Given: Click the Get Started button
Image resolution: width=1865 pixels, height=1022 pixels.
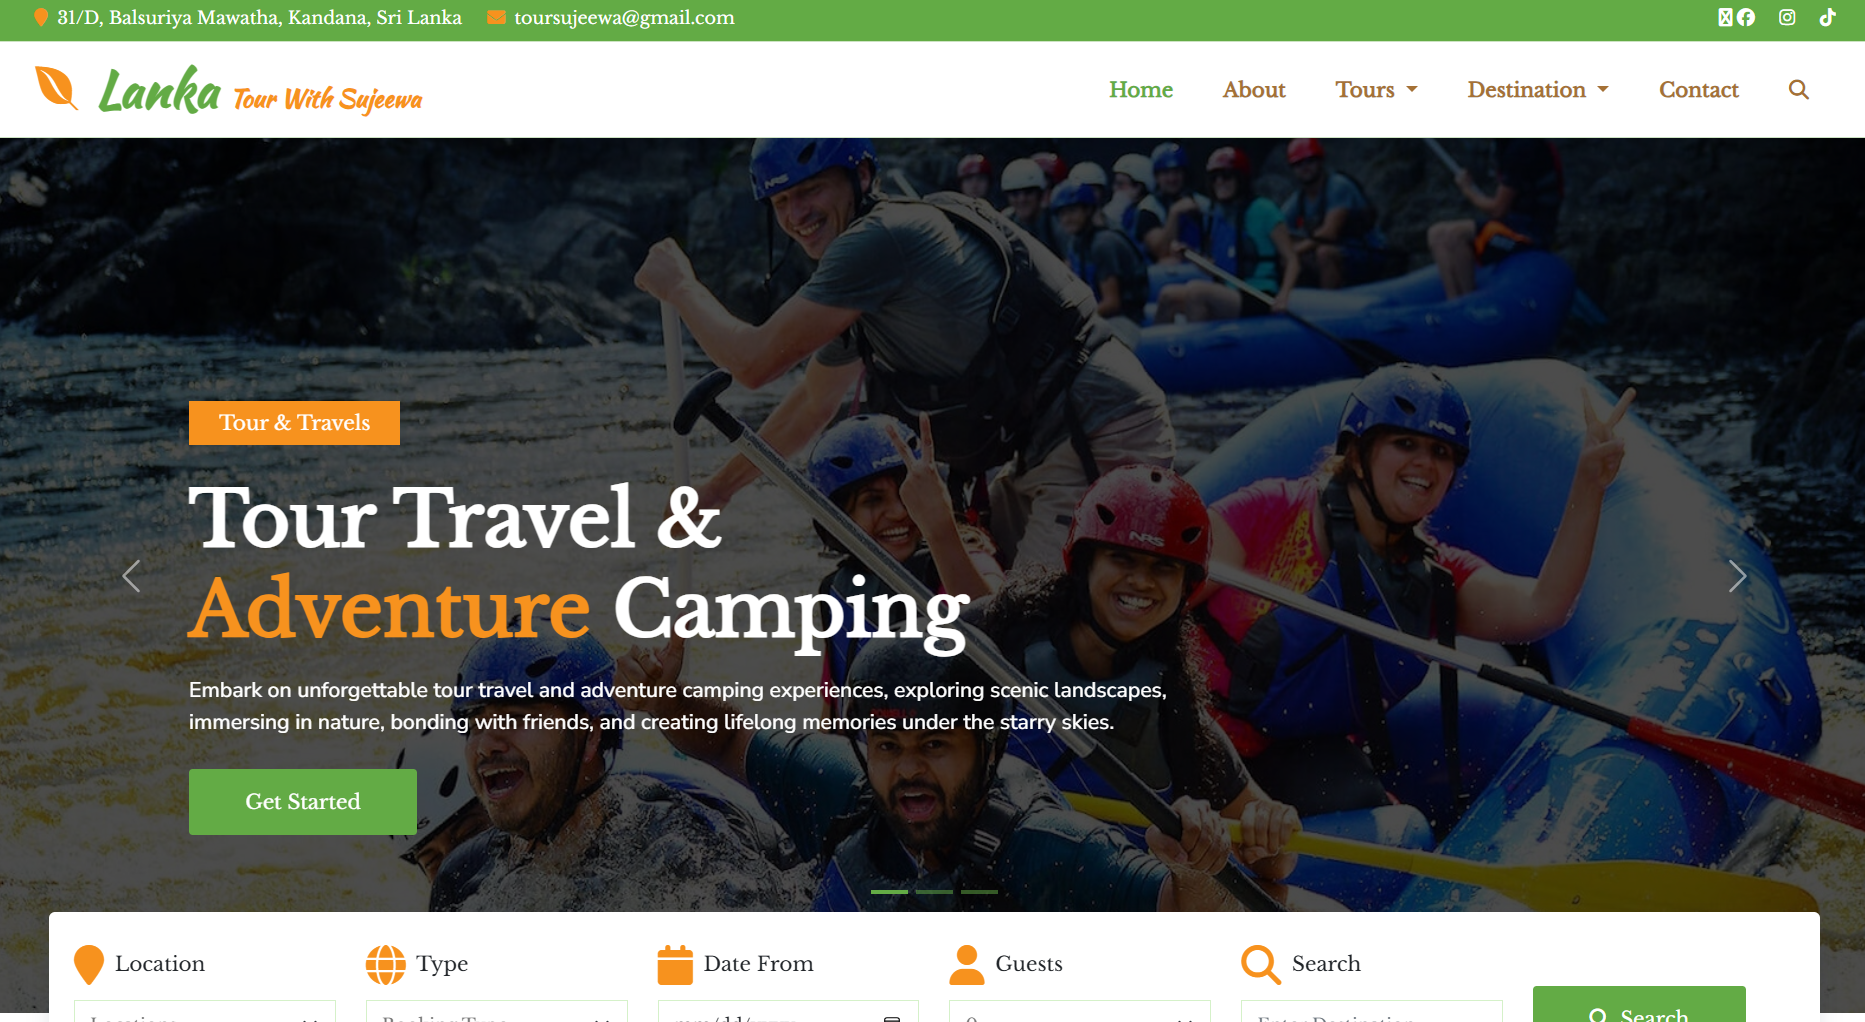Looking at the screenshot, I should pyautogui.click(x=303, y=802).
